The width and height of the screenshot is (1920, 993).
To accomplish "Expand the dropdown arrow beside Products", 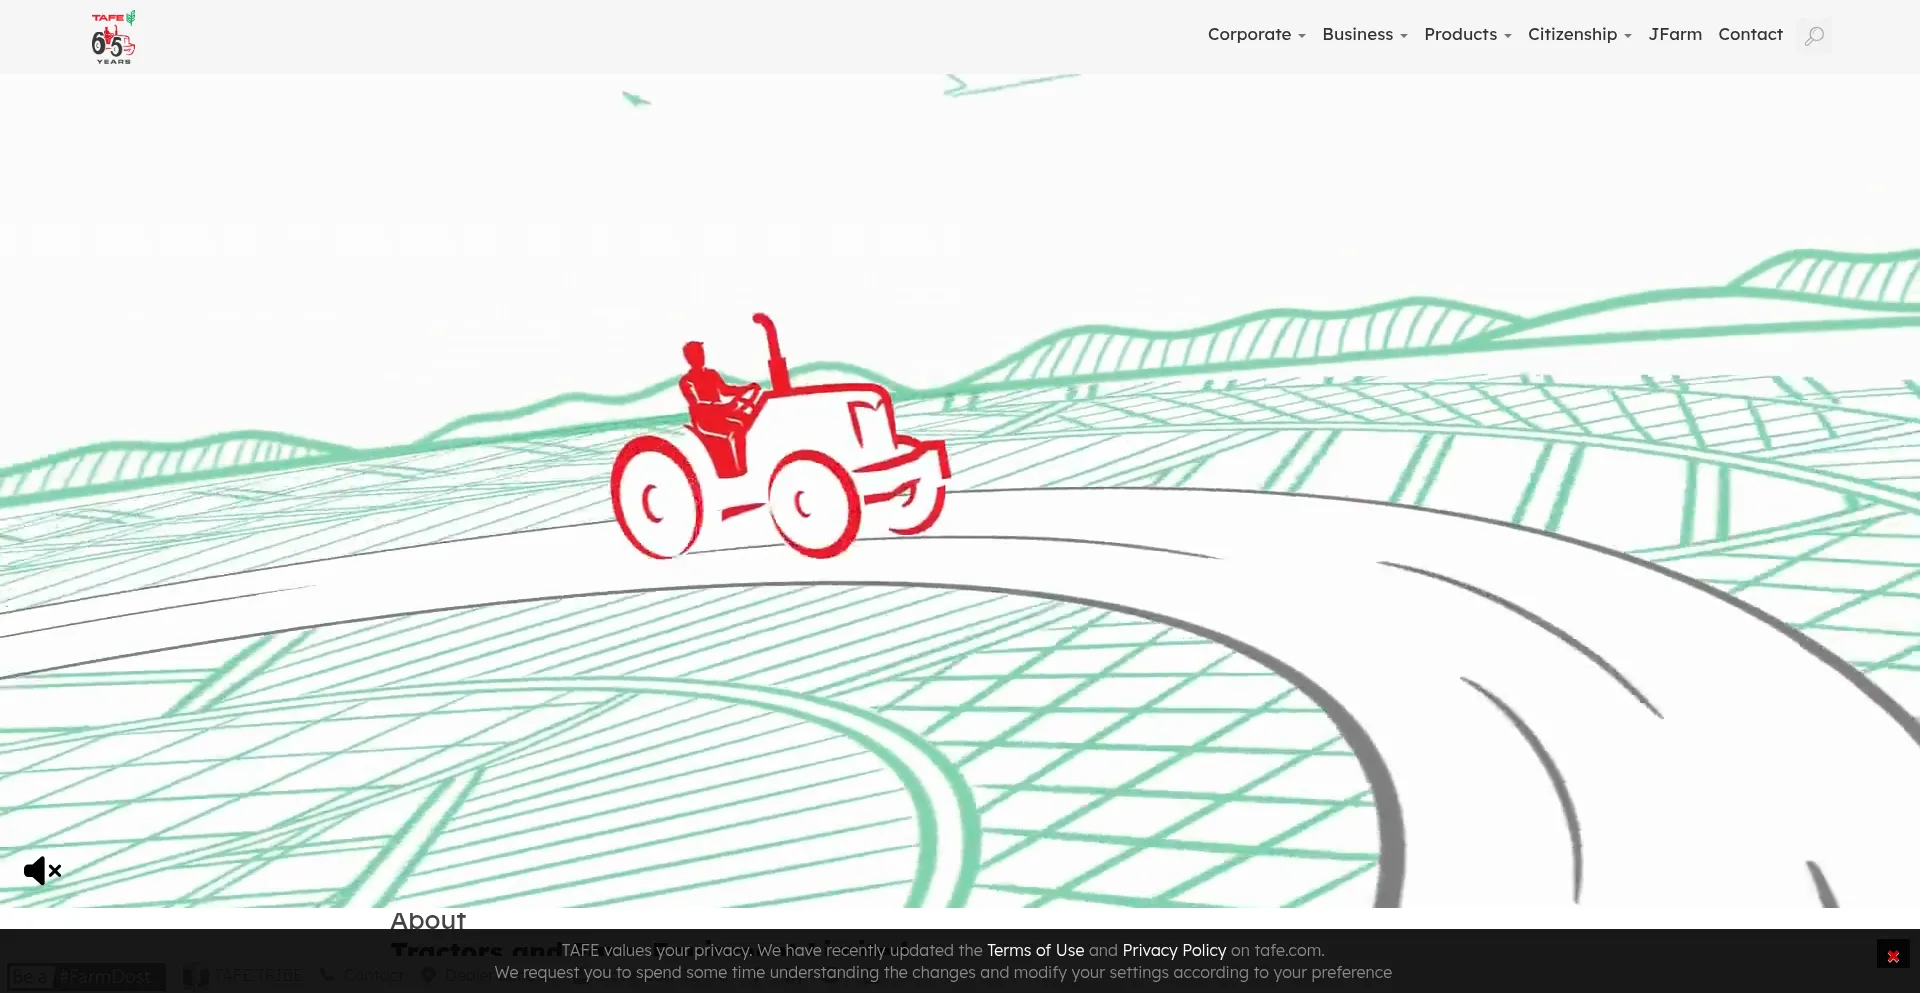I will [1508, 36].
